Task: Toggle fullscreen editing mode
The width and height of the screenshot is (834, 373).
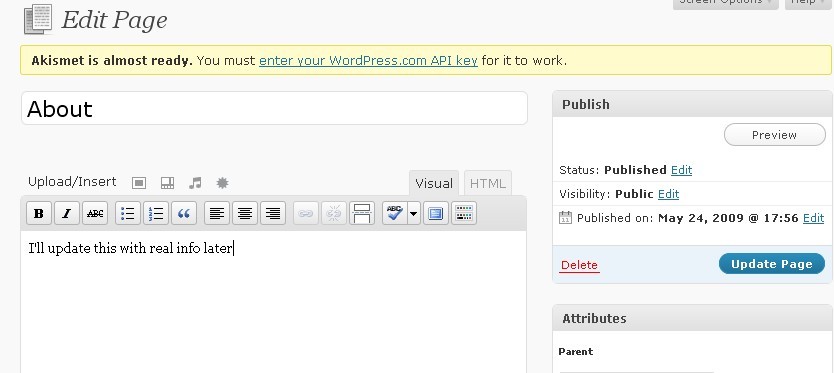Action: (436, 213)
